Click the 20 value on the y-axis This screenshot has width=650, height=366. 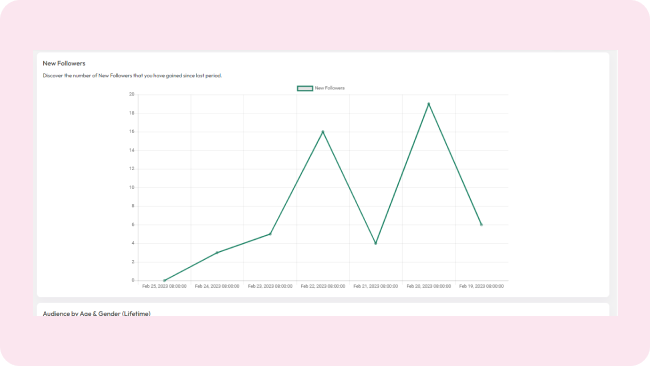click(132, 95)
